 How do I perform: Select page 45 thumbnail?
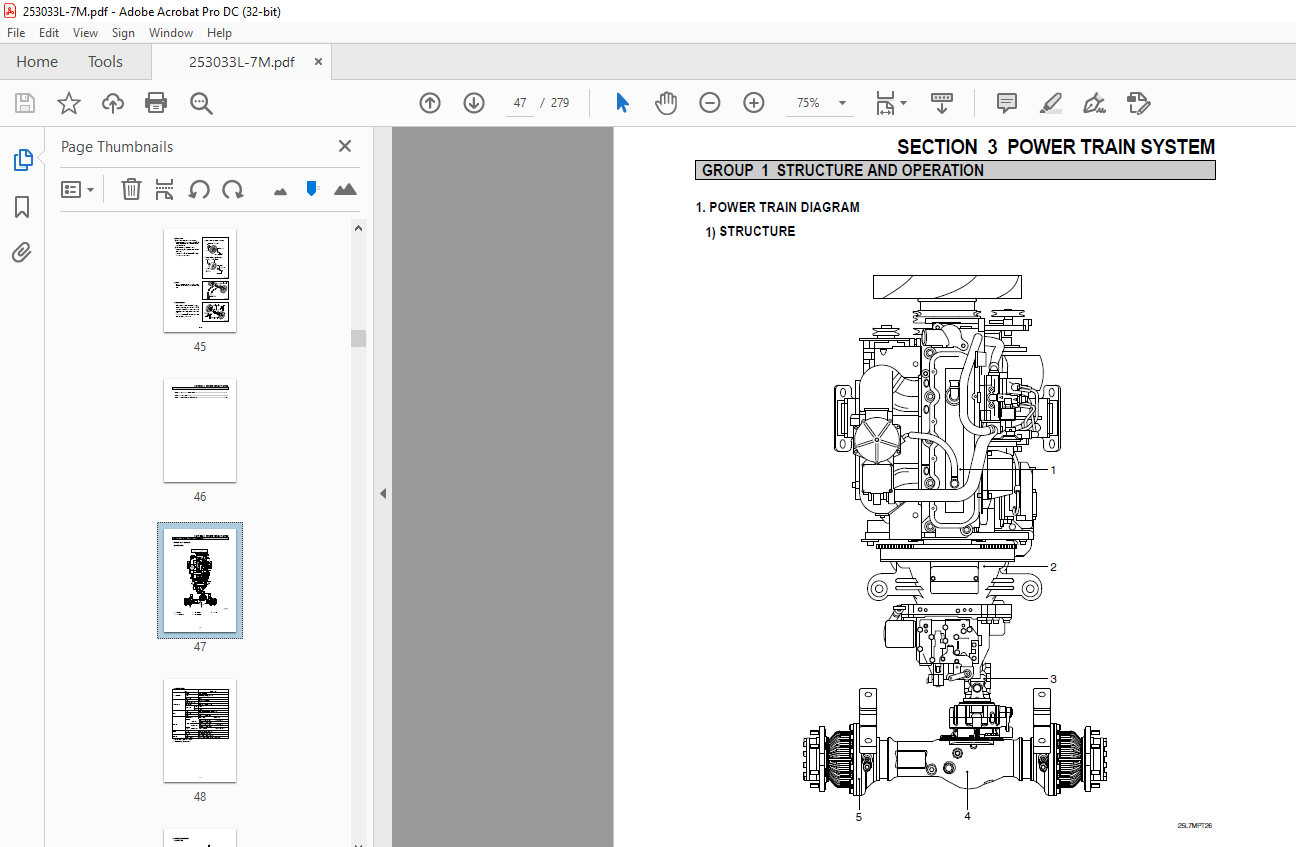click(x=200, y=281)
